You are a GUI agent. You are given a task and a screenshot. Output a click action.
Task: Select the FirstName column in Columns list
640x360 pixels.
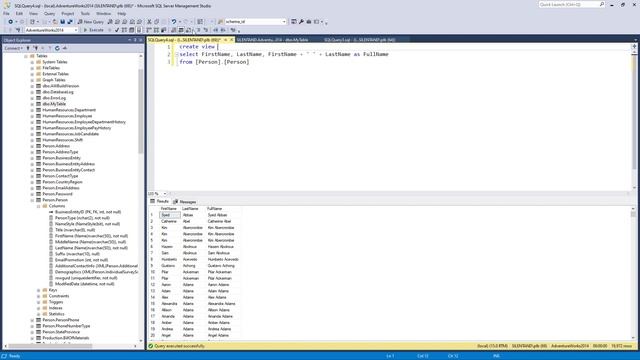click(x=91, y=236)
